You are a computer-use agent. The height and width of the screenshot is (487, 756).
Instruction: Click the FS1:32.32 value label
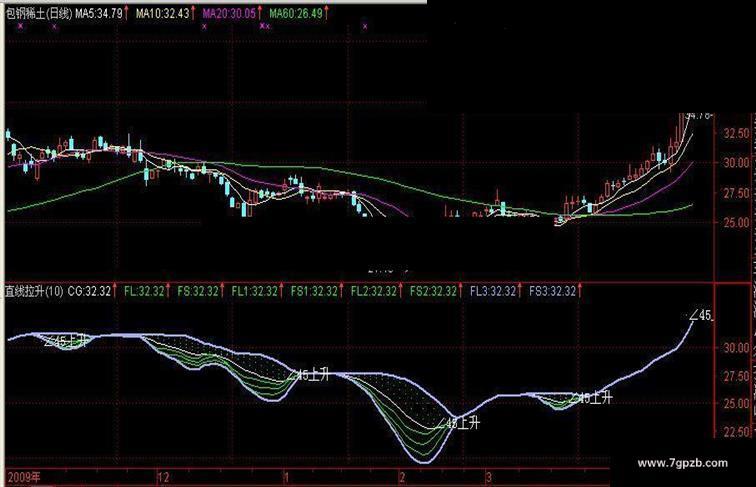click(314, 291)
